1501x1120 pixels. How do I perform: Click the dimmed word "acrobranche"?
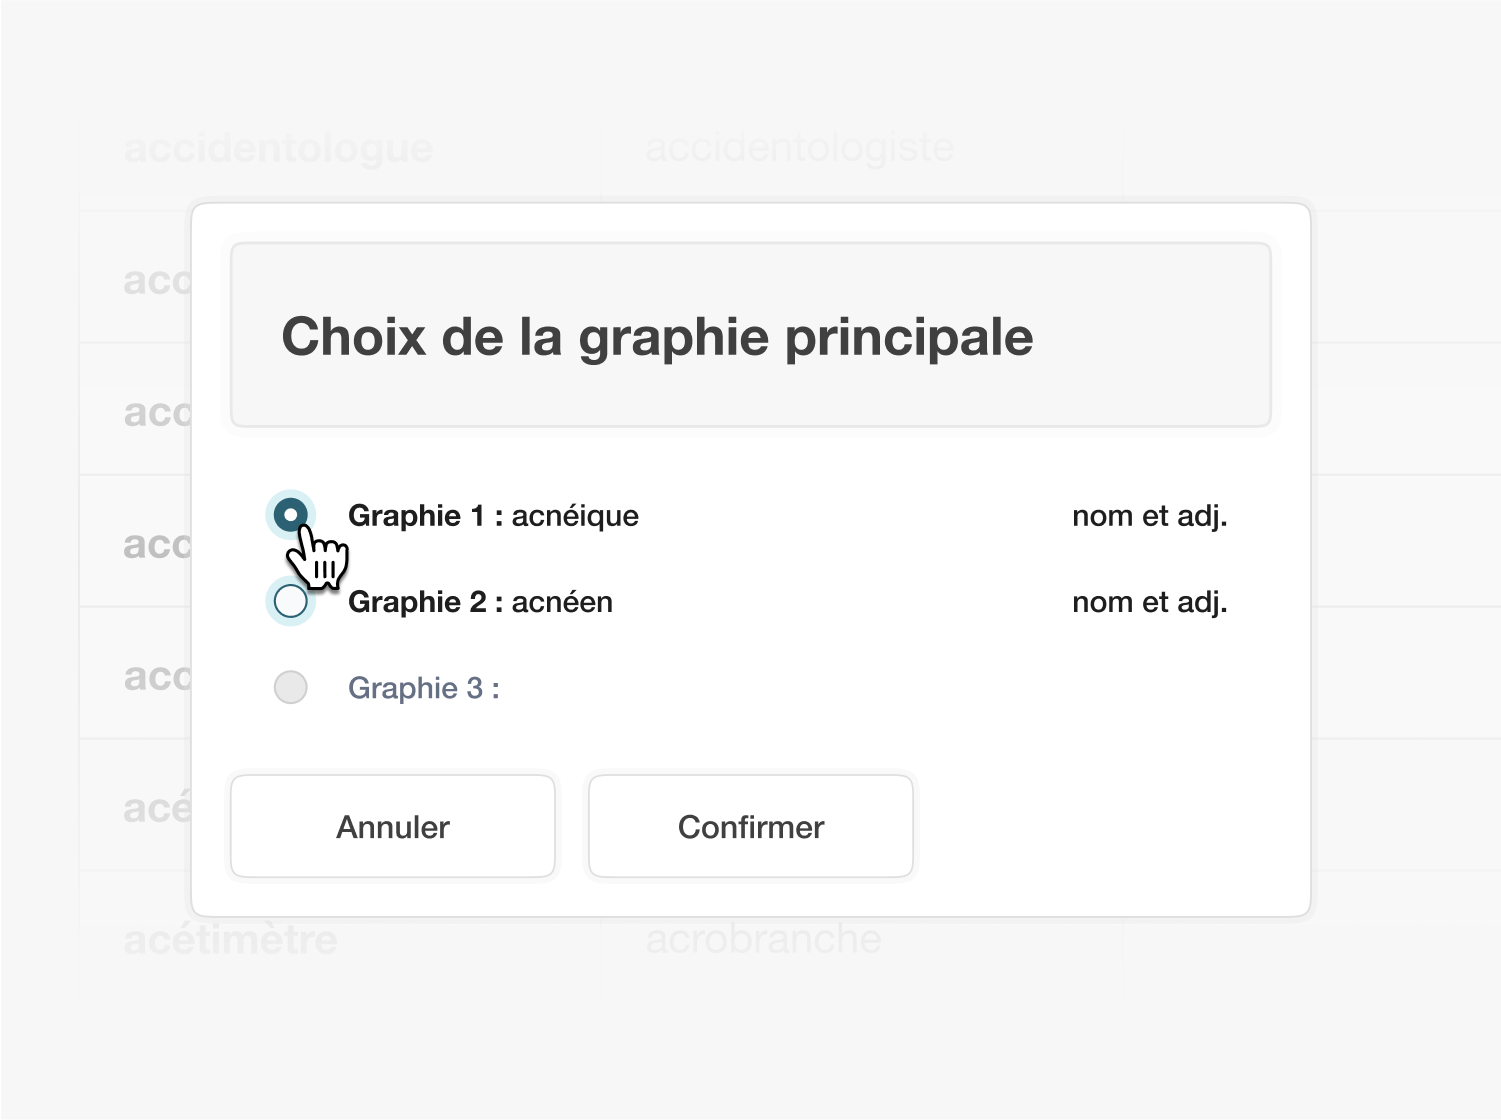[x=764, y=939]
